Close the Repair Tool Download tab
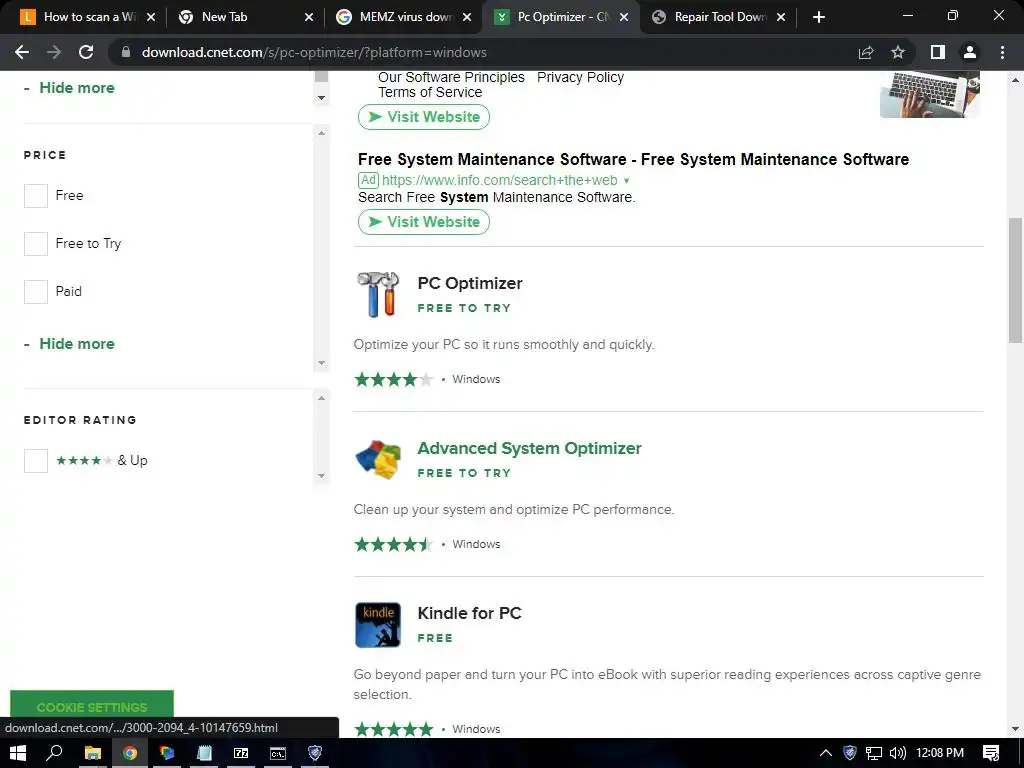Screen dimensions: 1024x768 (780, 18)
